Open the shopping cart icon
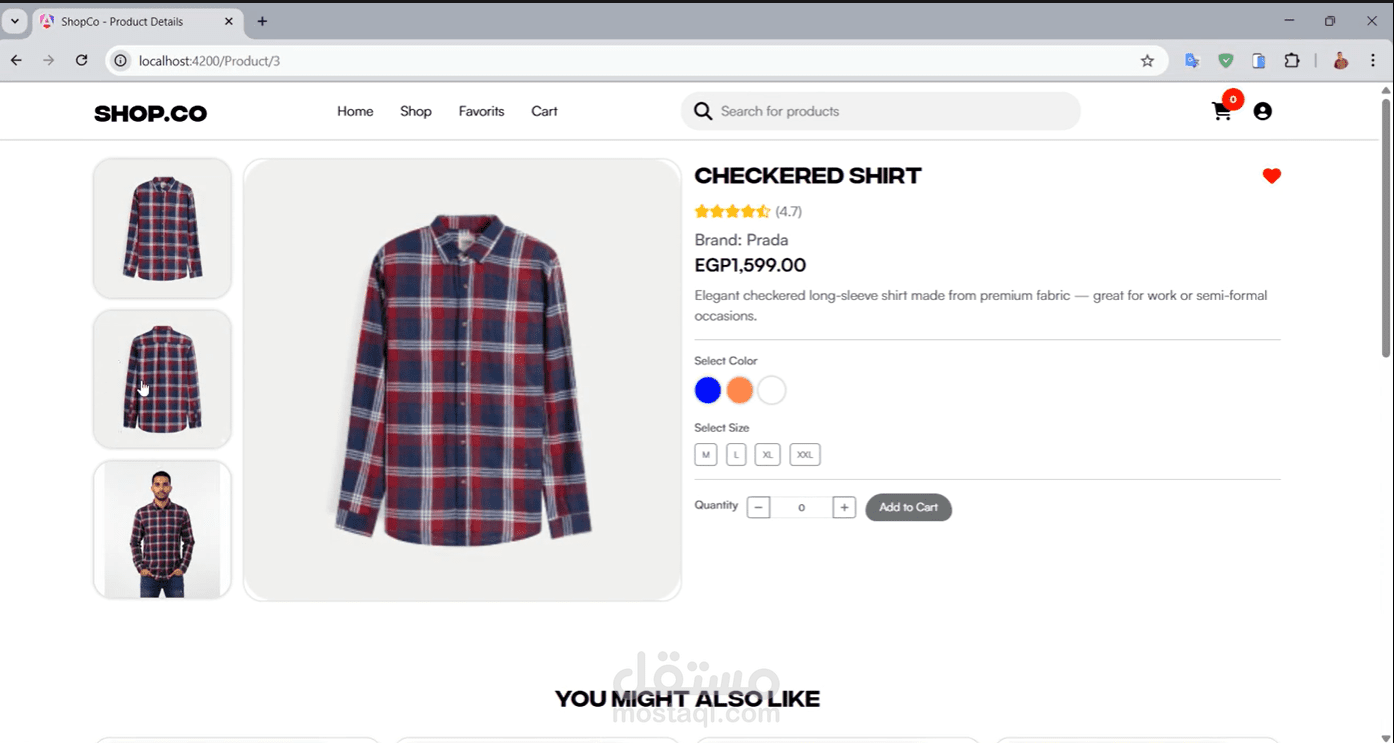Screen dimensions: 1394x743 1221,112
